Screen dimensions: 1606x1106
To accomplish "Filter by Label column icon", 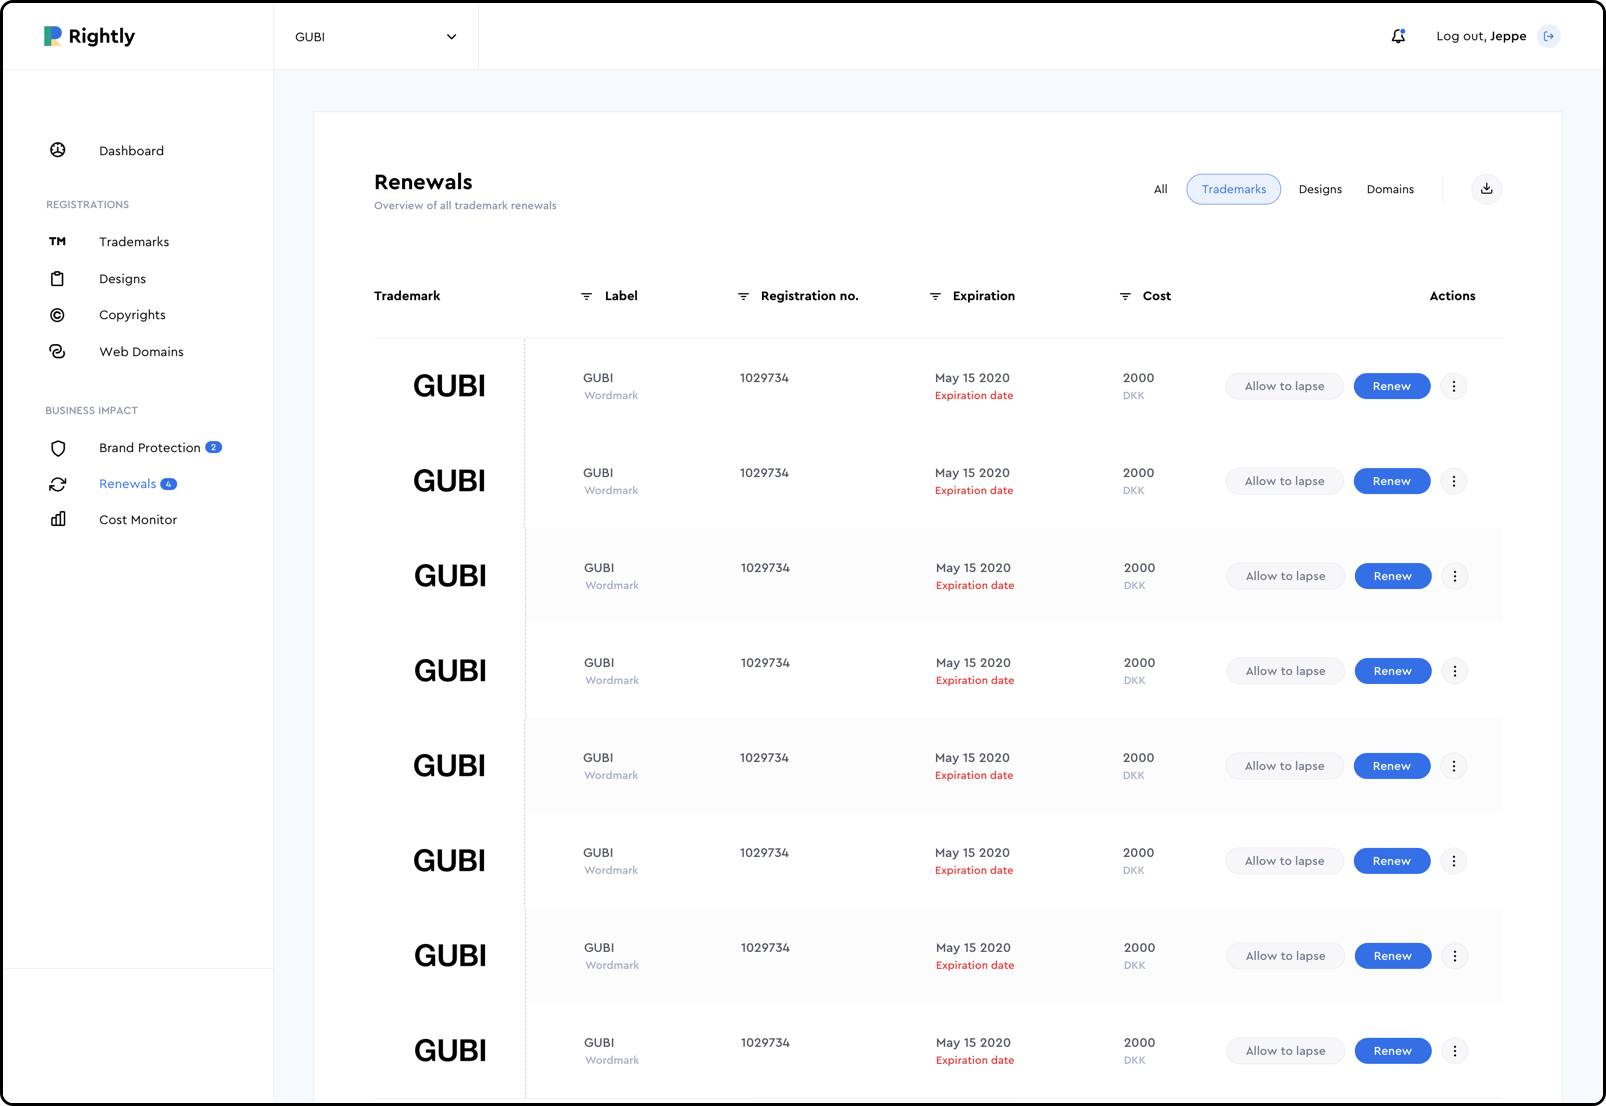I will point(587,296).
